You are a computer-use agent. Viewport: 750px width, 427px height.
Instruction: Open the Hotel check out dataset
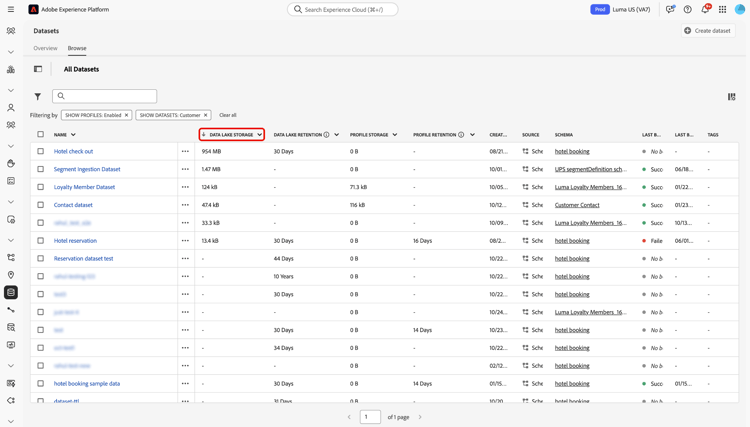[x=73, y=152]
